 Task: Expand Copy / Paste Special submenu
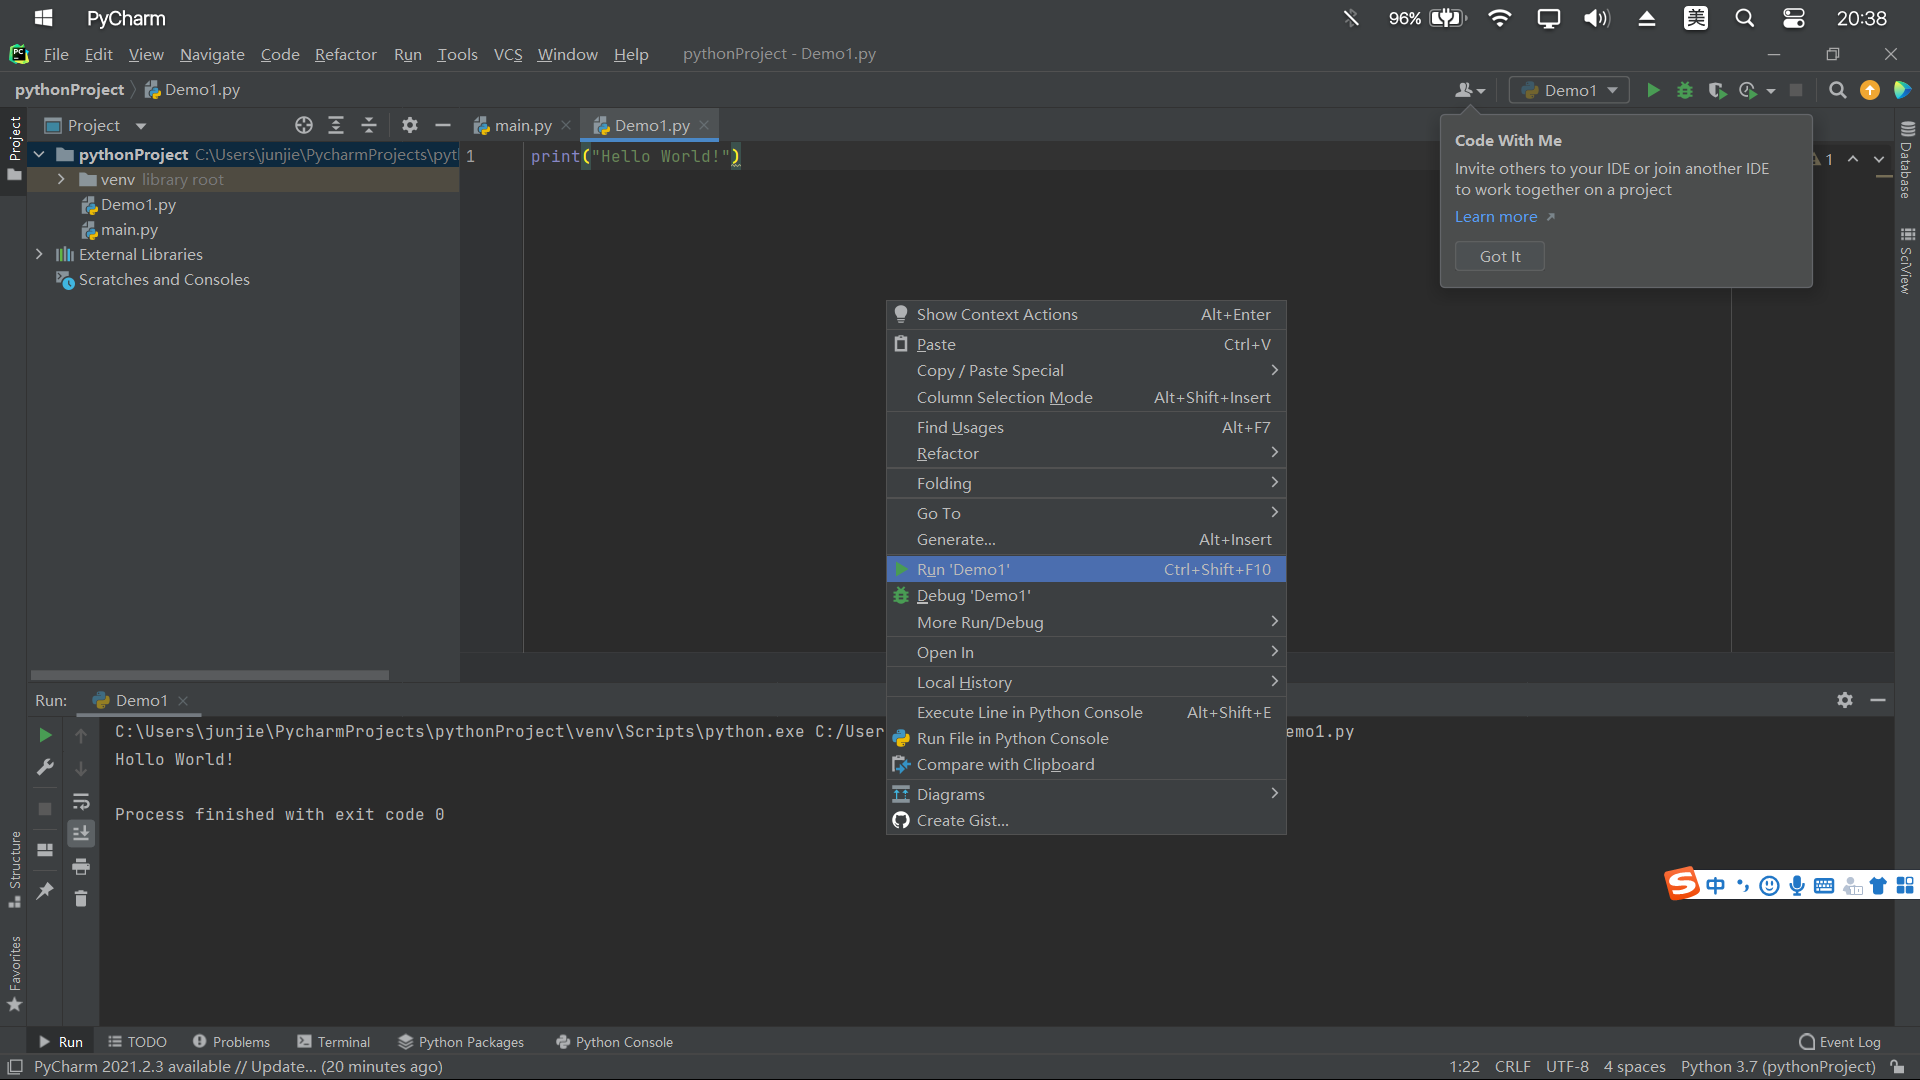click(1086, 370)
